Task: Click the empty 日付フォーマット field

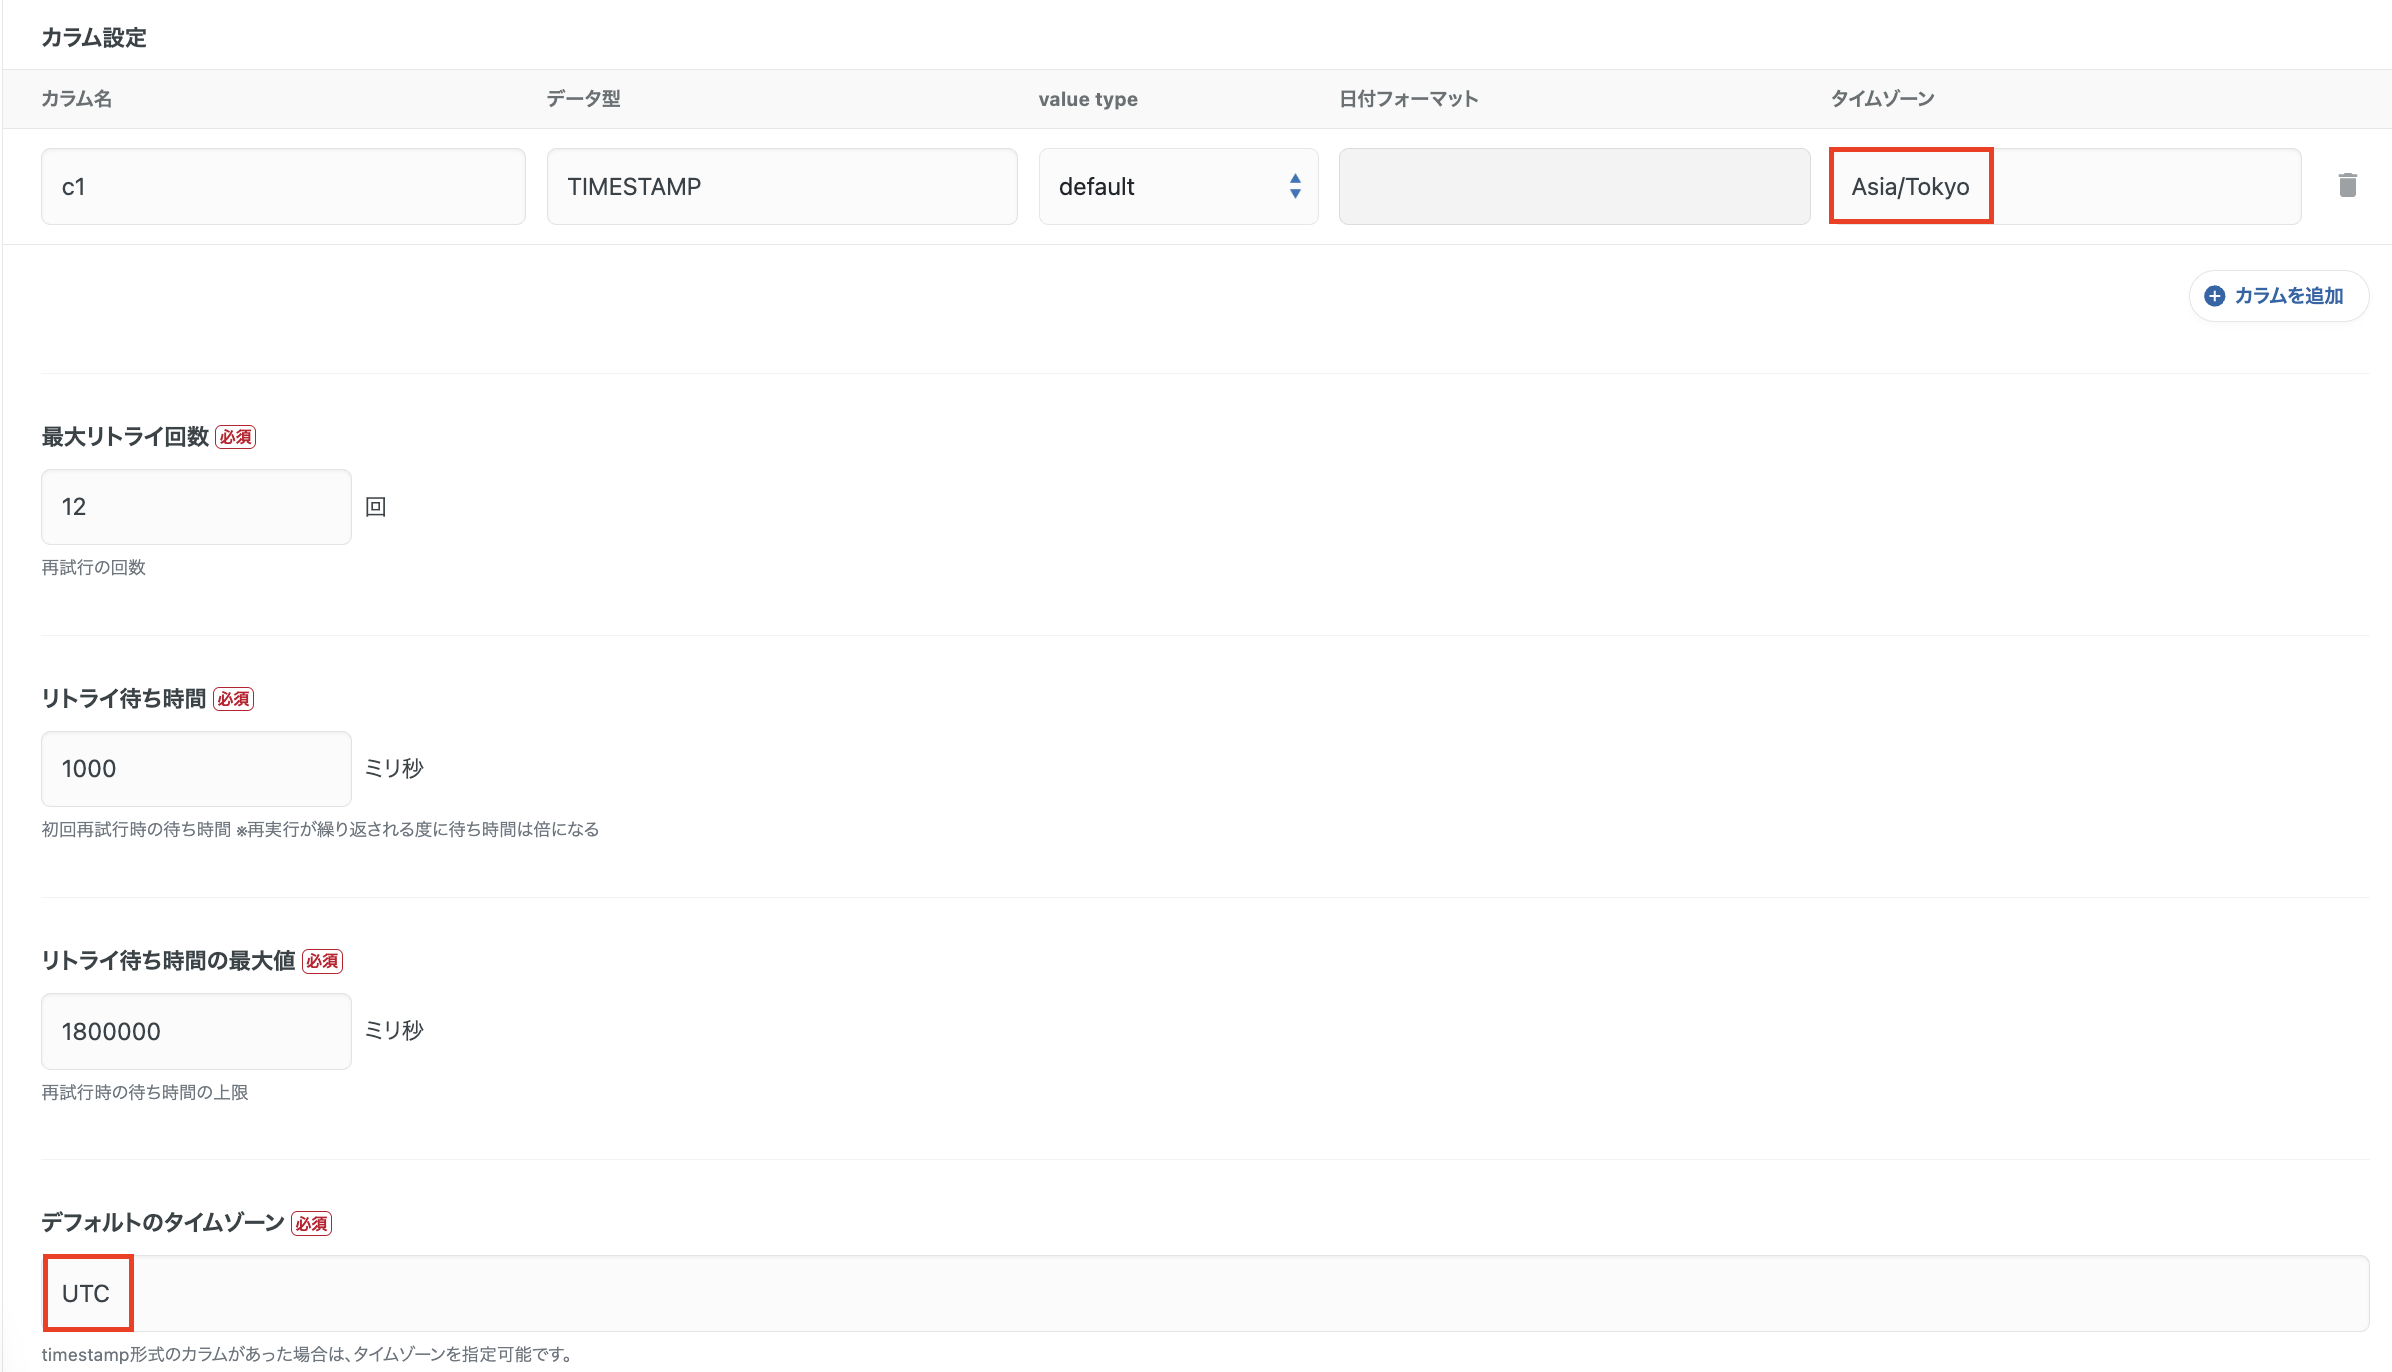Action: click(x=1573, y=187)
